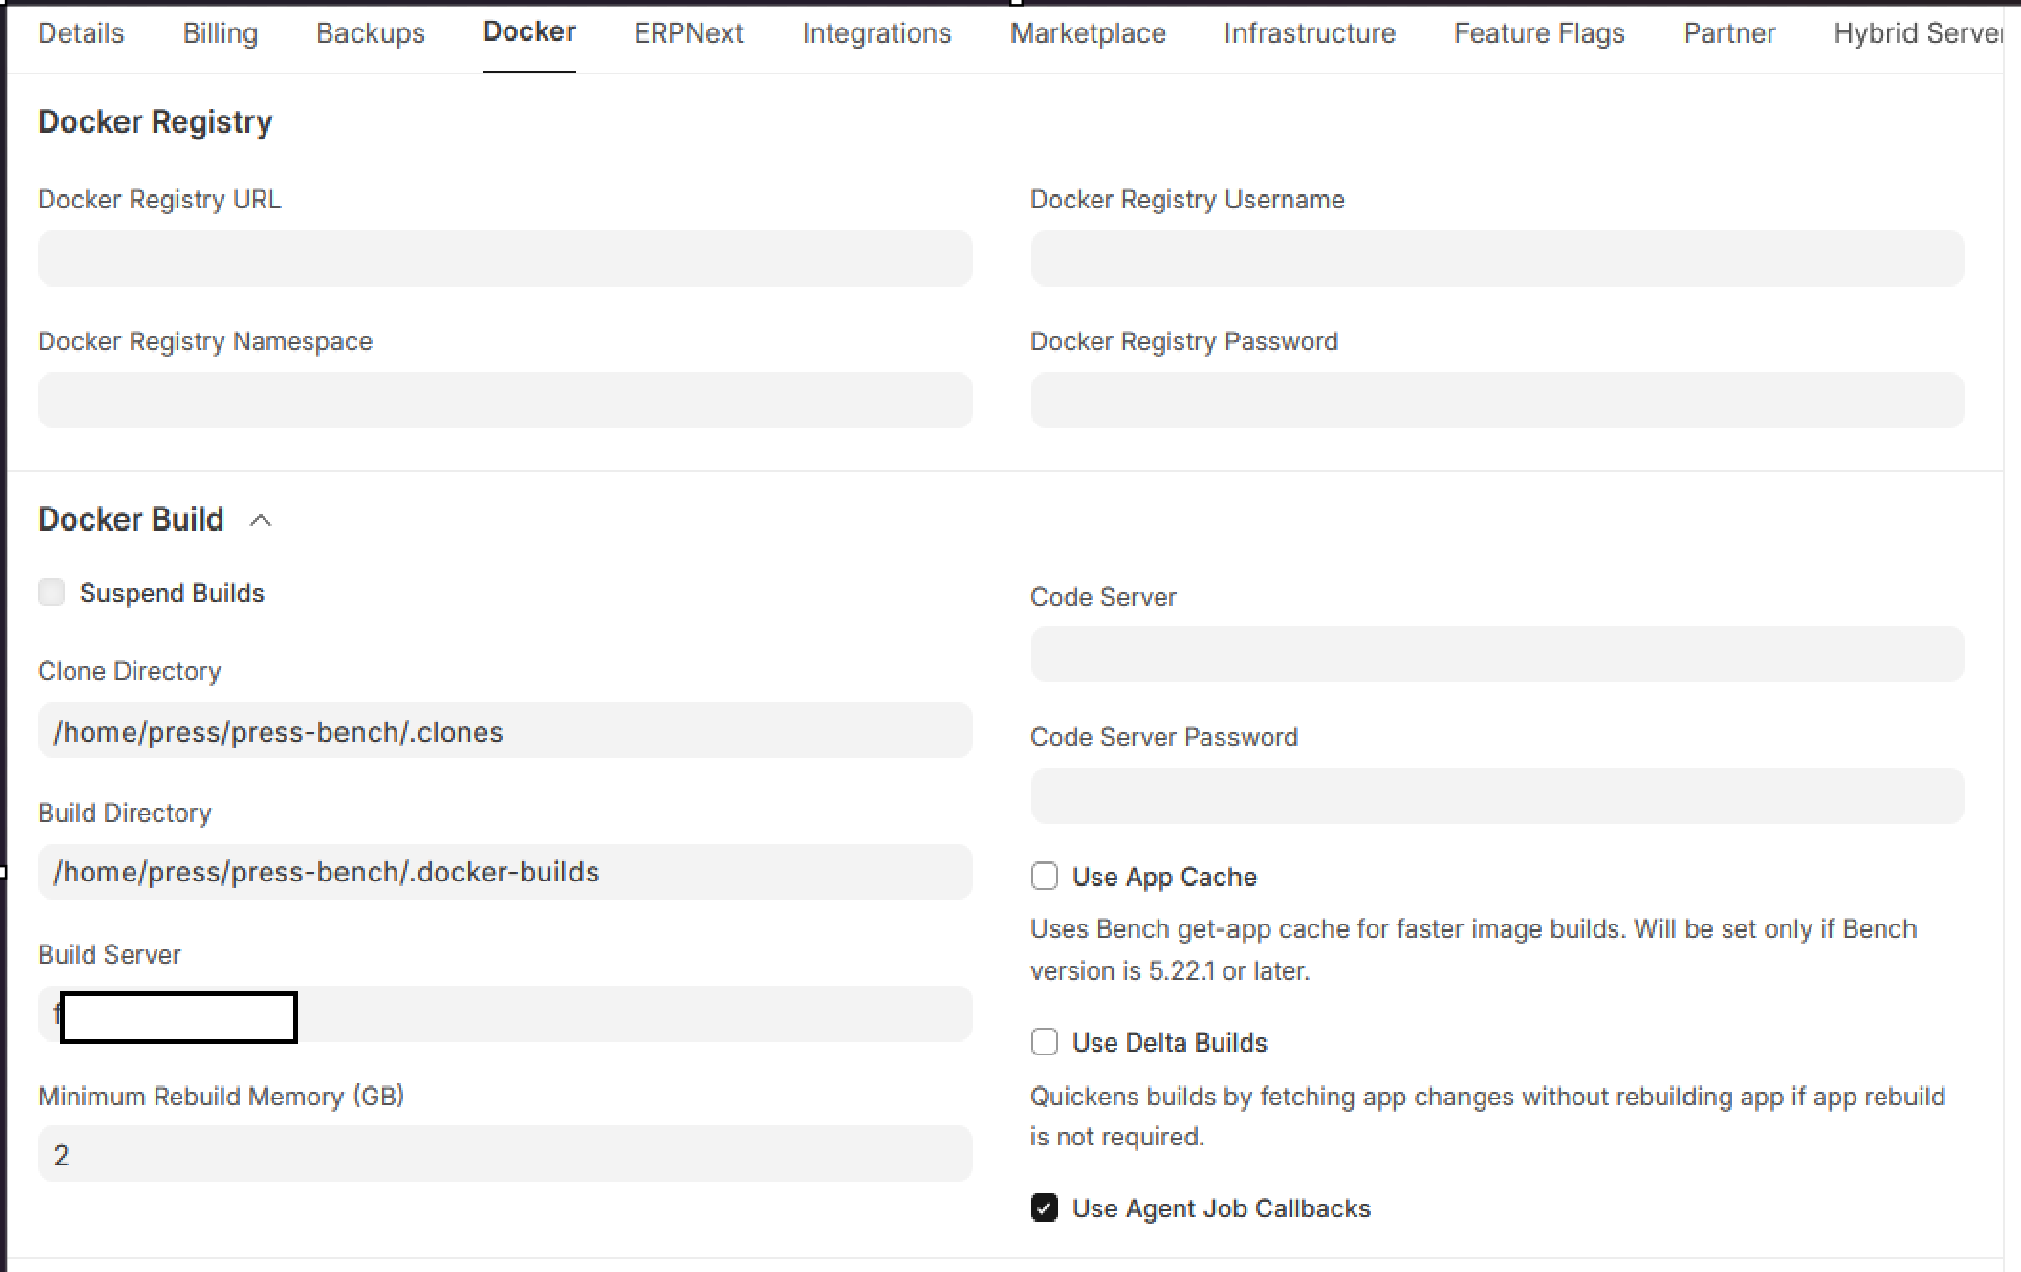
Task: Click the Docker Build section heading
Action: click(131, 520)
